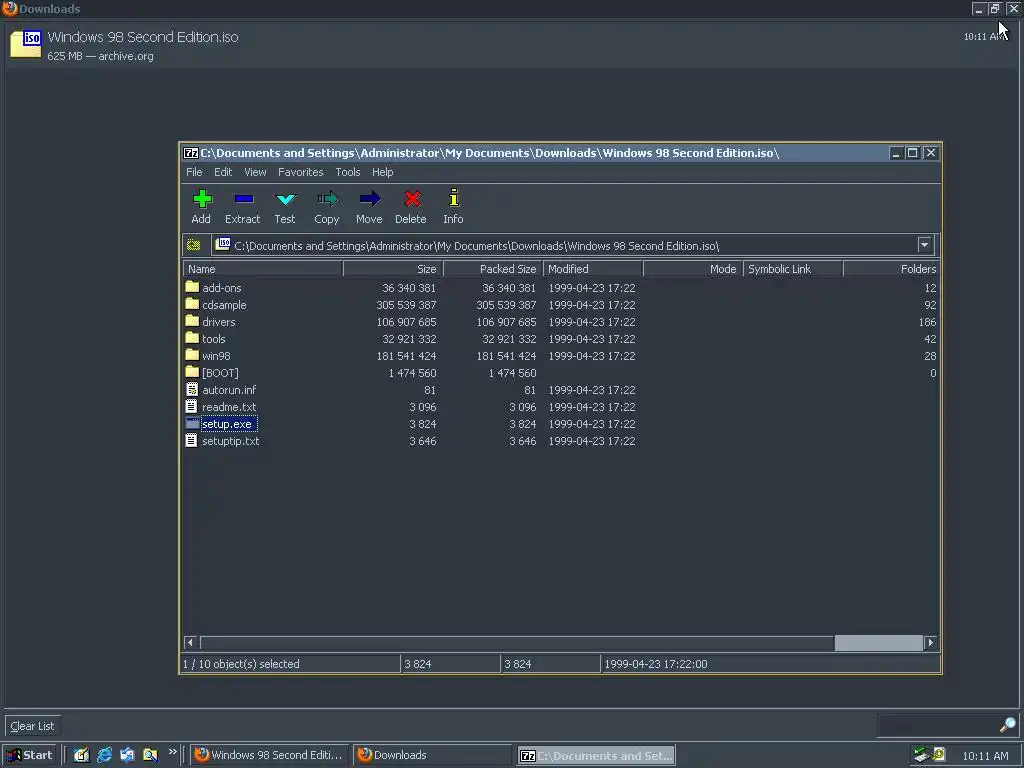The image size is (1024, 768).
Task: Click the horizontal scrollbar thumb
Action: pos(878,643)
